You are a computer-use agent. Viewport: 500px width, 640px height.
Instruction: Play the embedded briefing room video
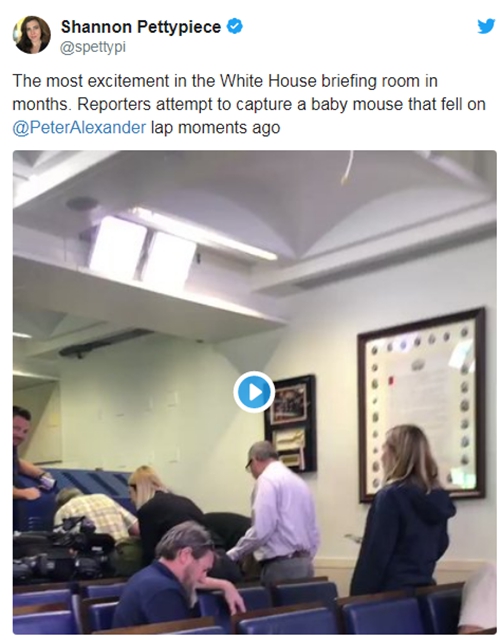coord(254,392)
